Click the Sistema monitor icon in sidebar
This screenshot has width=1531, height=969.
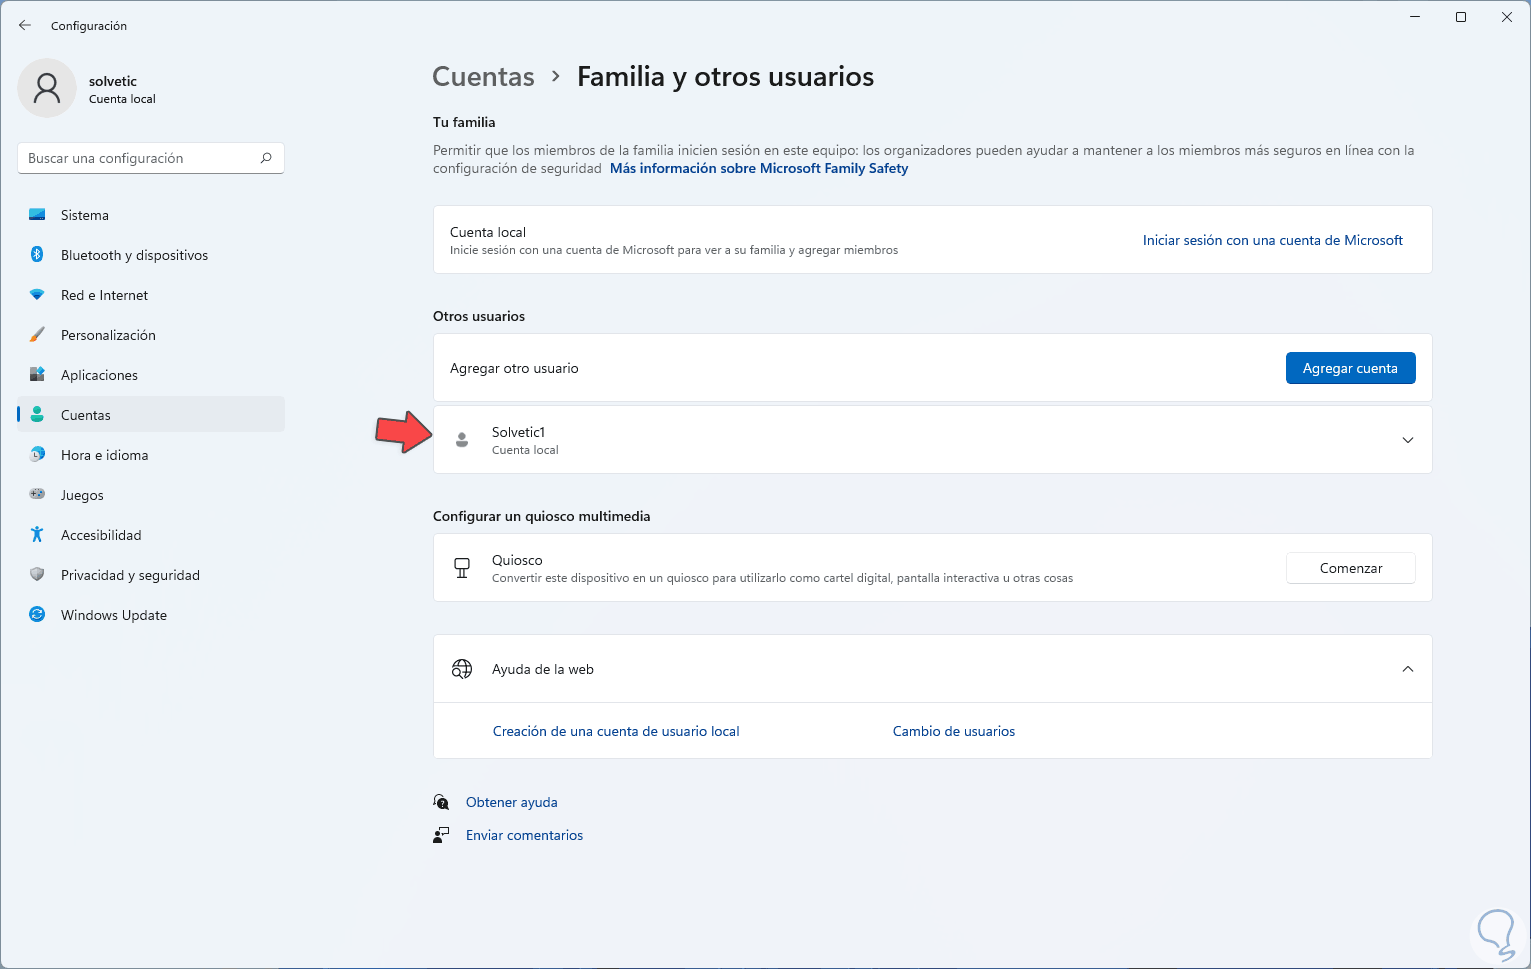click(37, 215)
